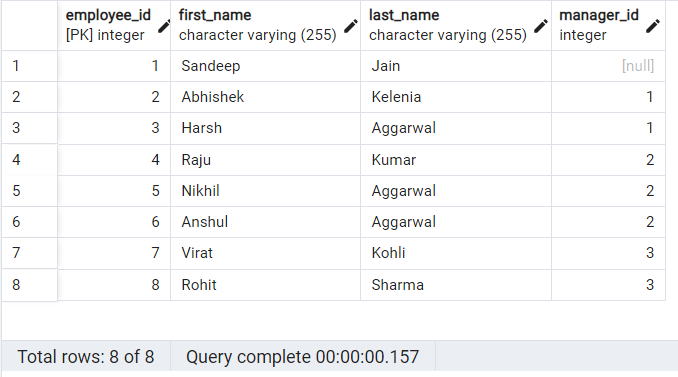Click the edit pencil icon in manager_id column

[652, 26]
